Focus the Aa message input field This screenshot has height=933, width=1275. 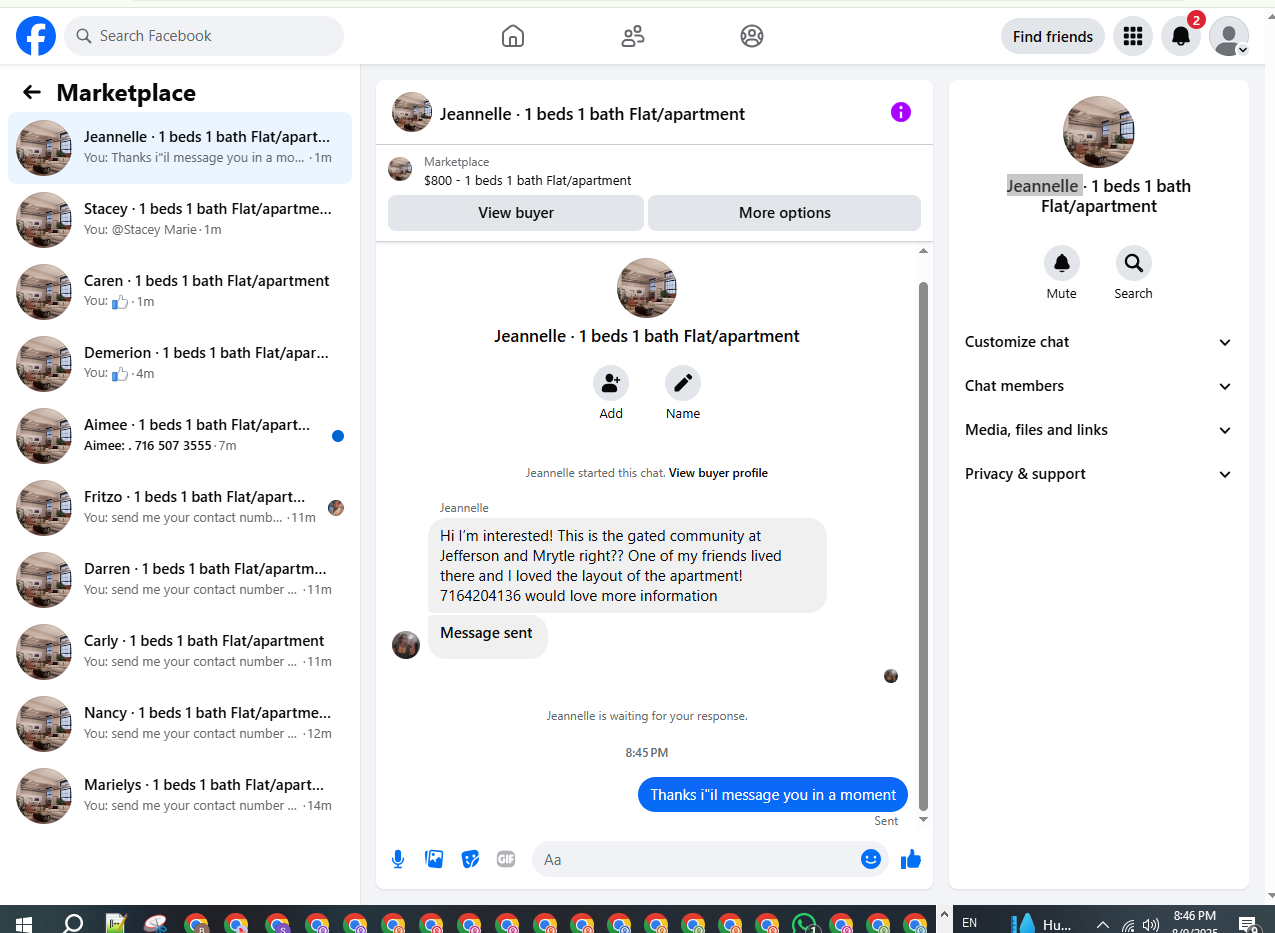[700, 859]
